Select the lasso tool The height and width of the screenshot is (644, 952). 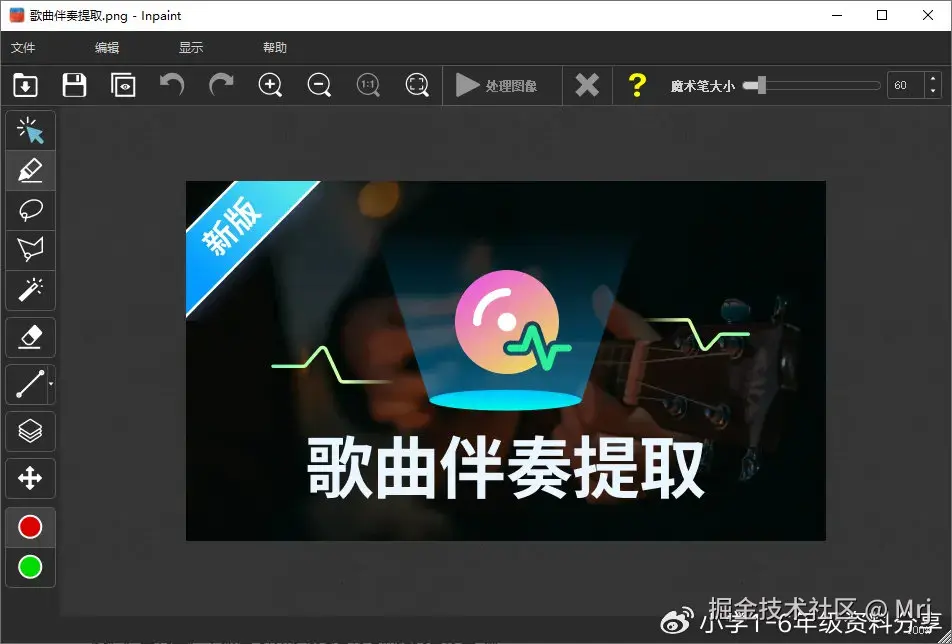tap(30, 210)
